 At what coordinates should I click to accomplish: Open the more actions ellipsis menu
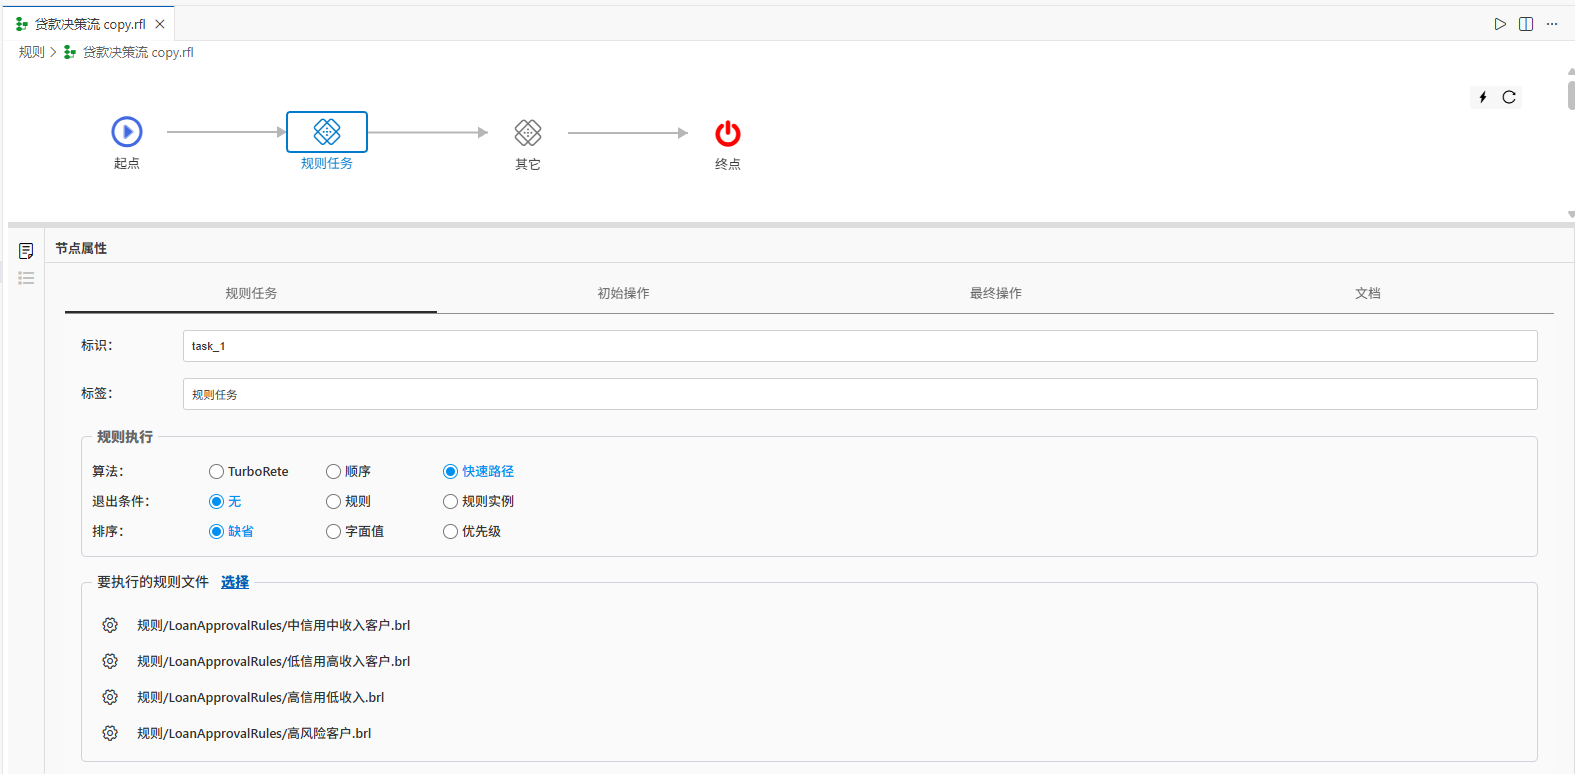pos(1552,24)
